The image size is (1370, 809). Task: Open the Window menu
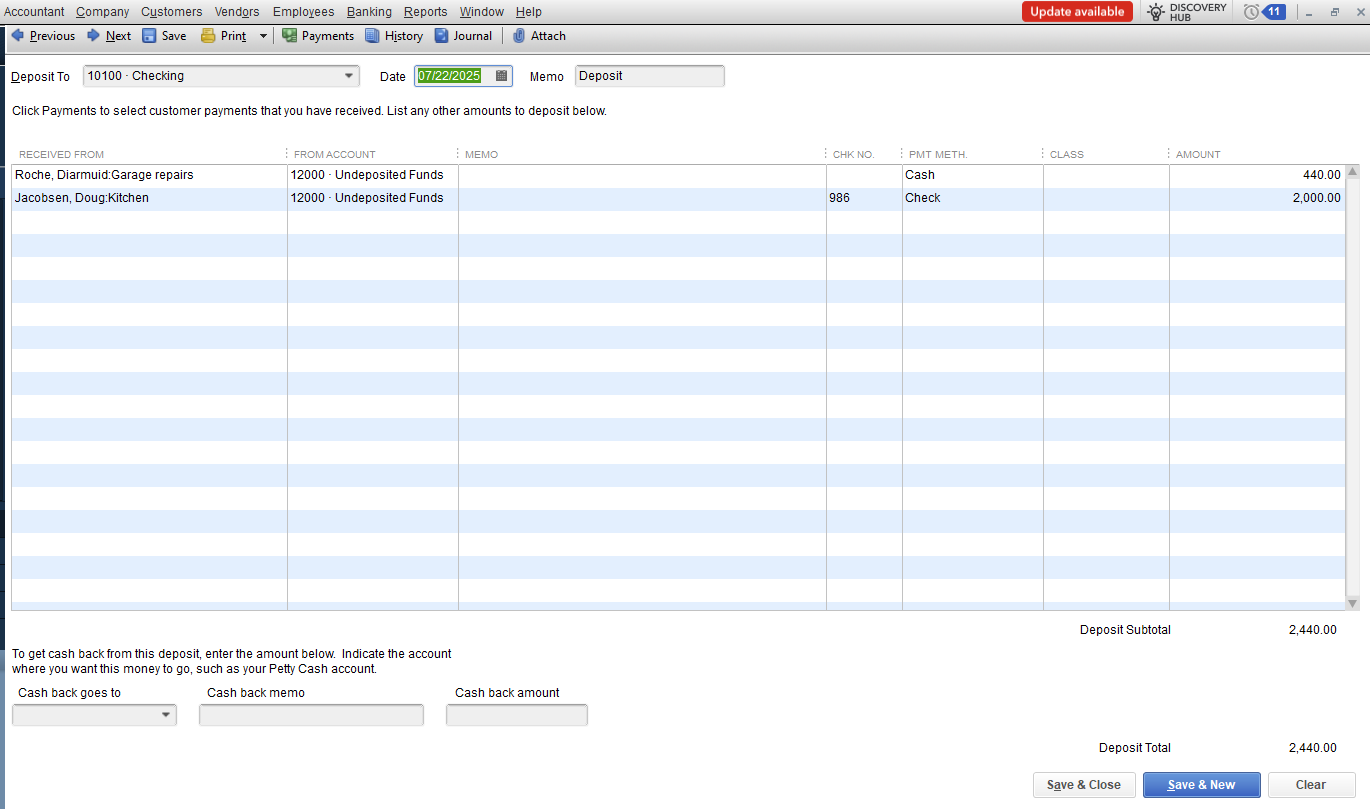tap(482, 12)
